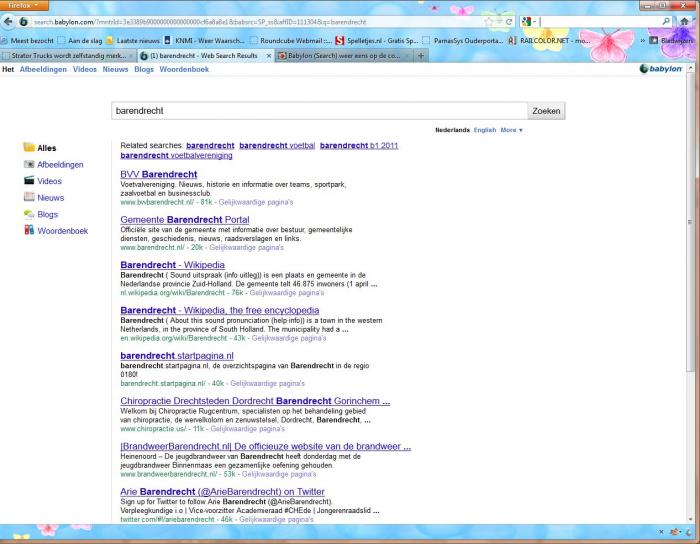This screenshot has width=700, height=544.
Task: Open the Gemeente Barendrecht Portal result
Action: pyautogui.click(x=185, y=220)
